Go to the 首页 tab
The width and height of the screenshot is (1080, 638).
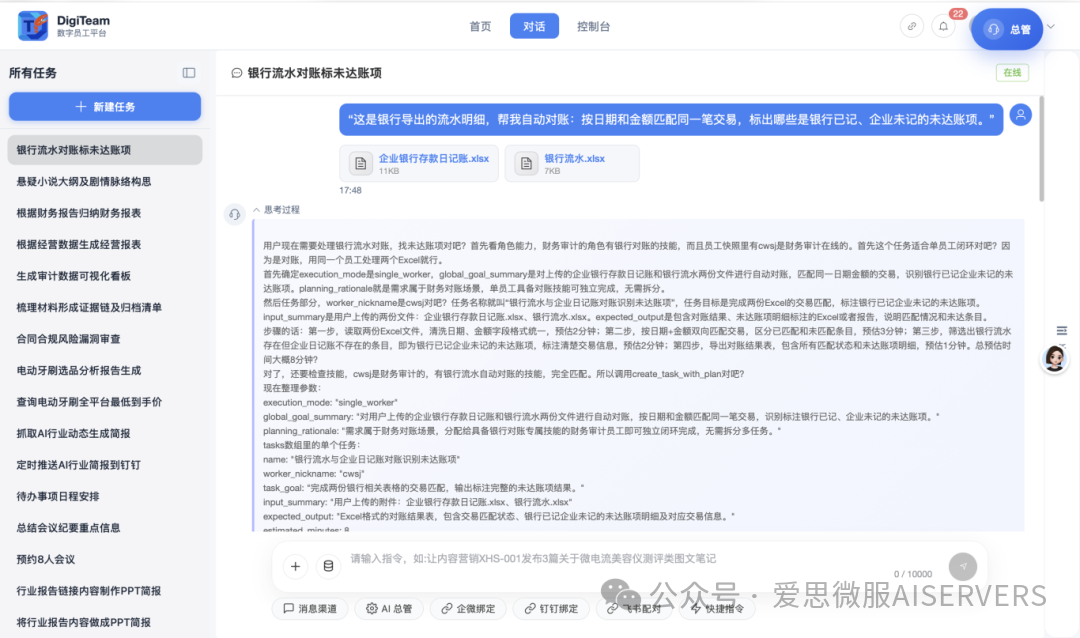480,27
